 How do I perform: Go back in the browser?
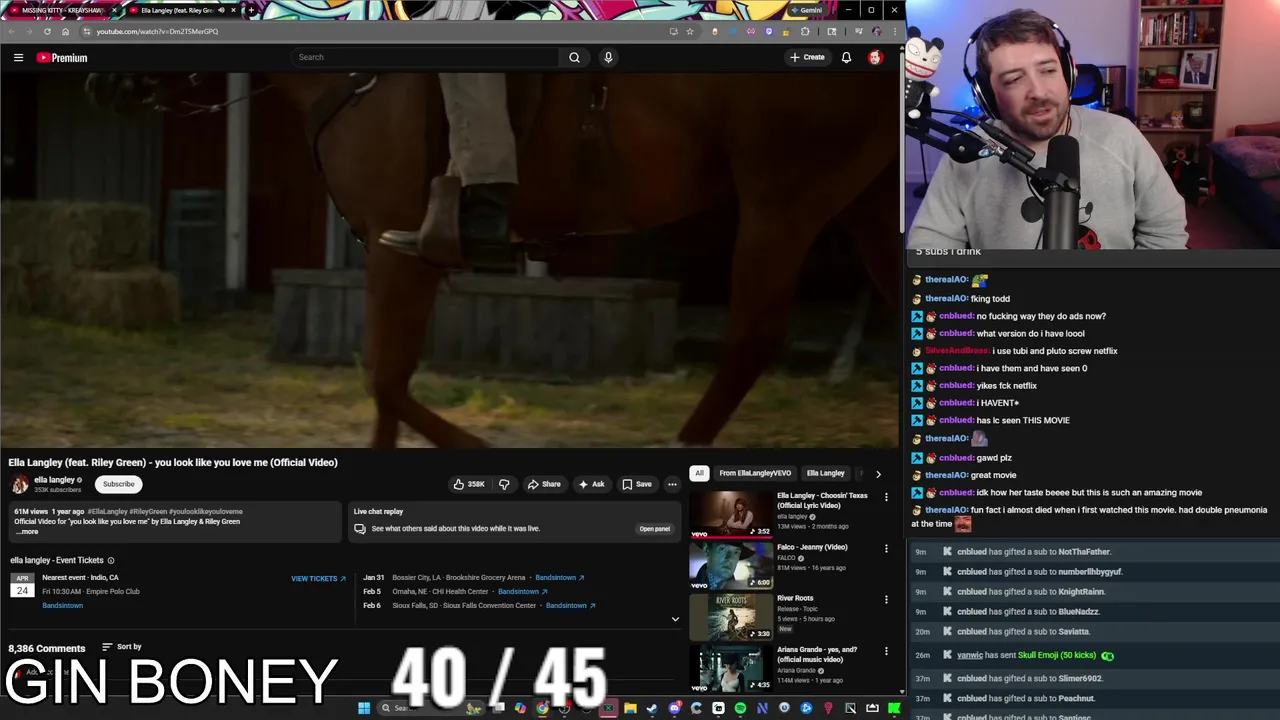(x=11, y=31)
